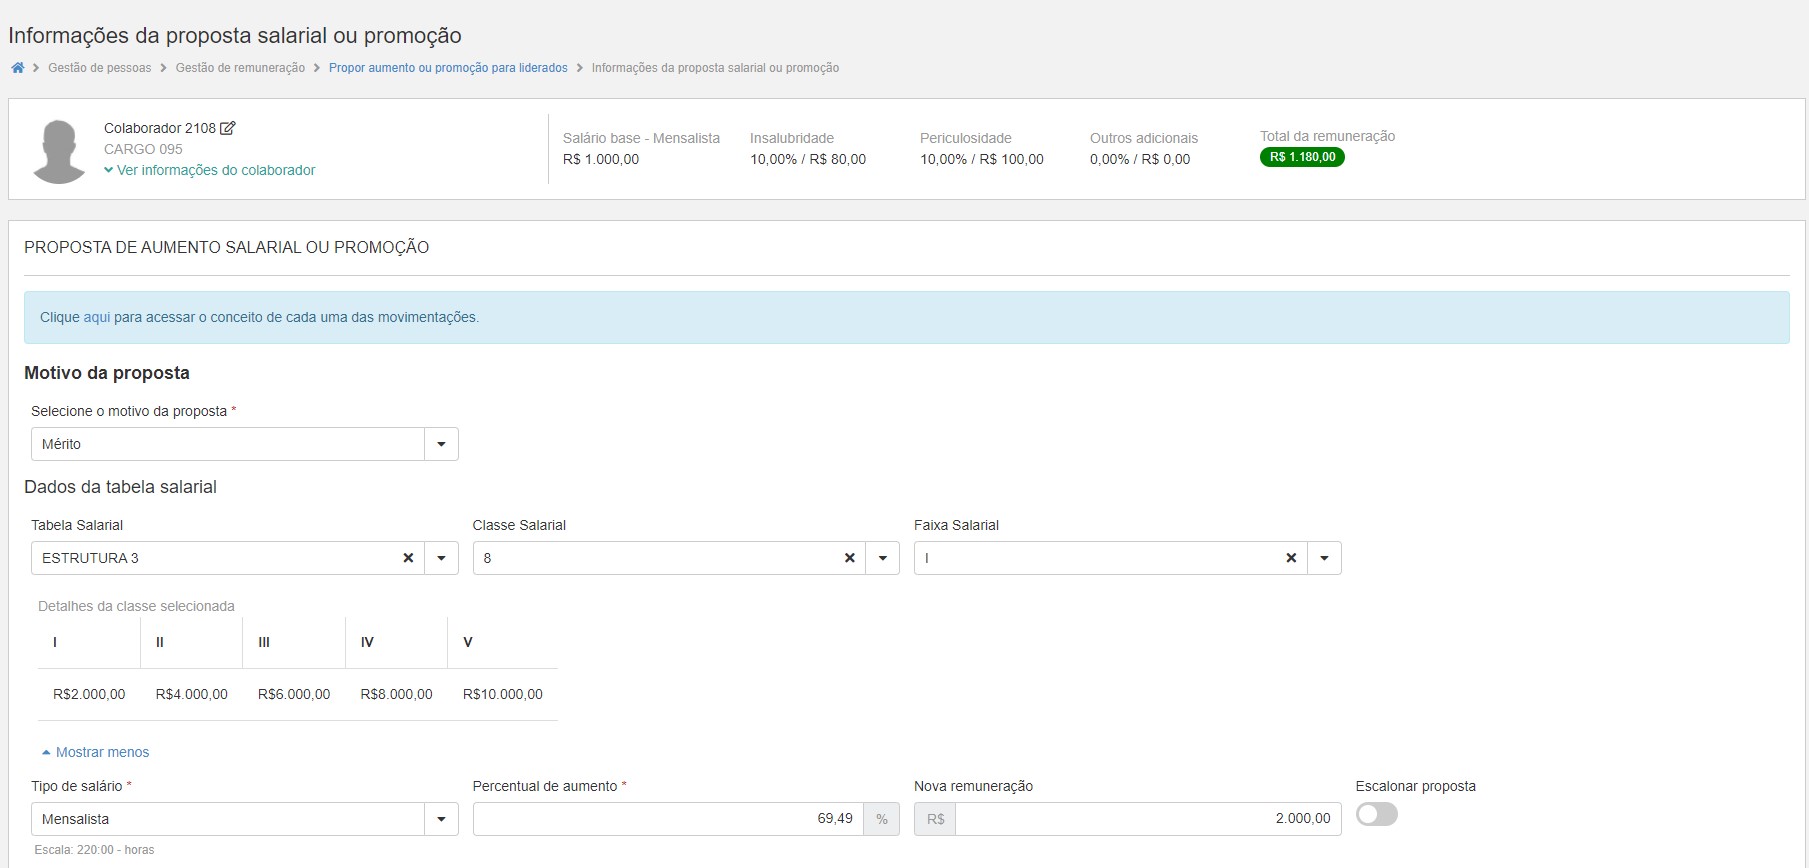Click the Salário base value R$ 1.000,00

[601, 159]
